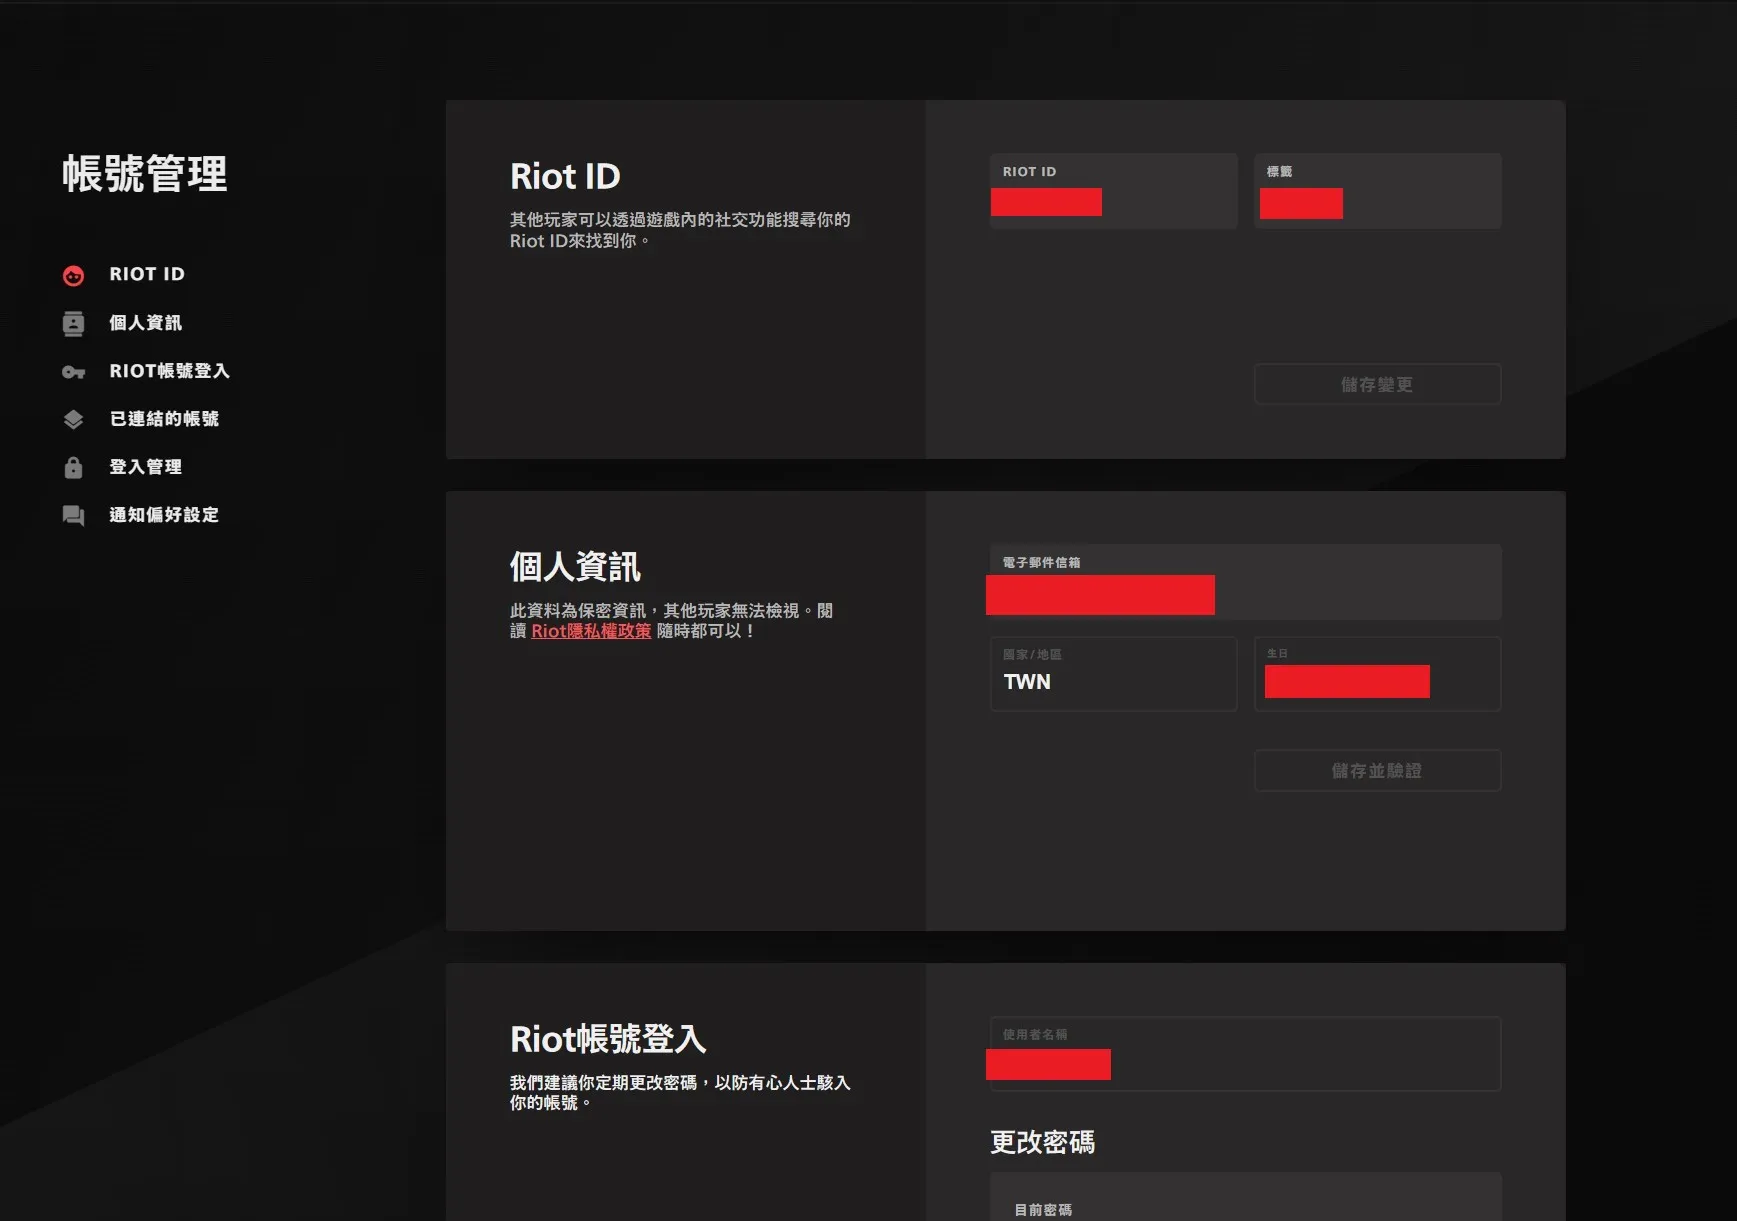
Task: Open the RIOT ID sidebar menu item
Action: [x=147, y=274]
